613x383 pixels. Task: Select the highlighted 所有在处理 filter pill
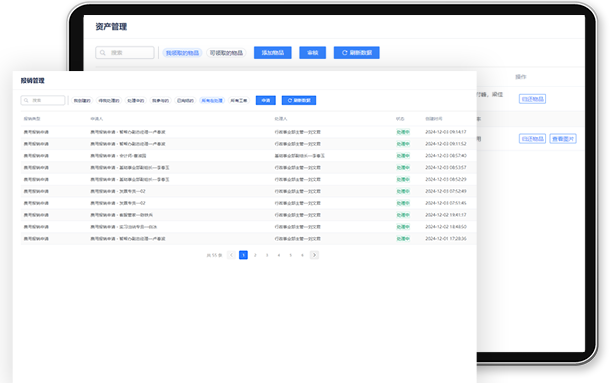[212, 101]
